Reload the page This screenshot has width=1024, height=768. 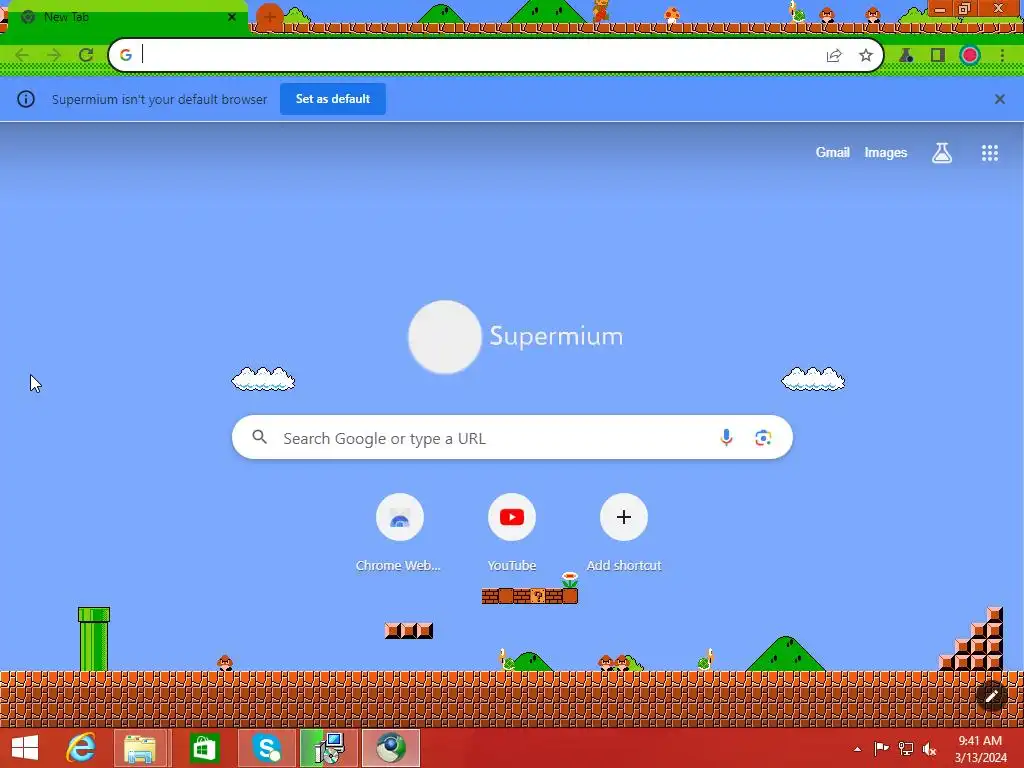point(86,55)
